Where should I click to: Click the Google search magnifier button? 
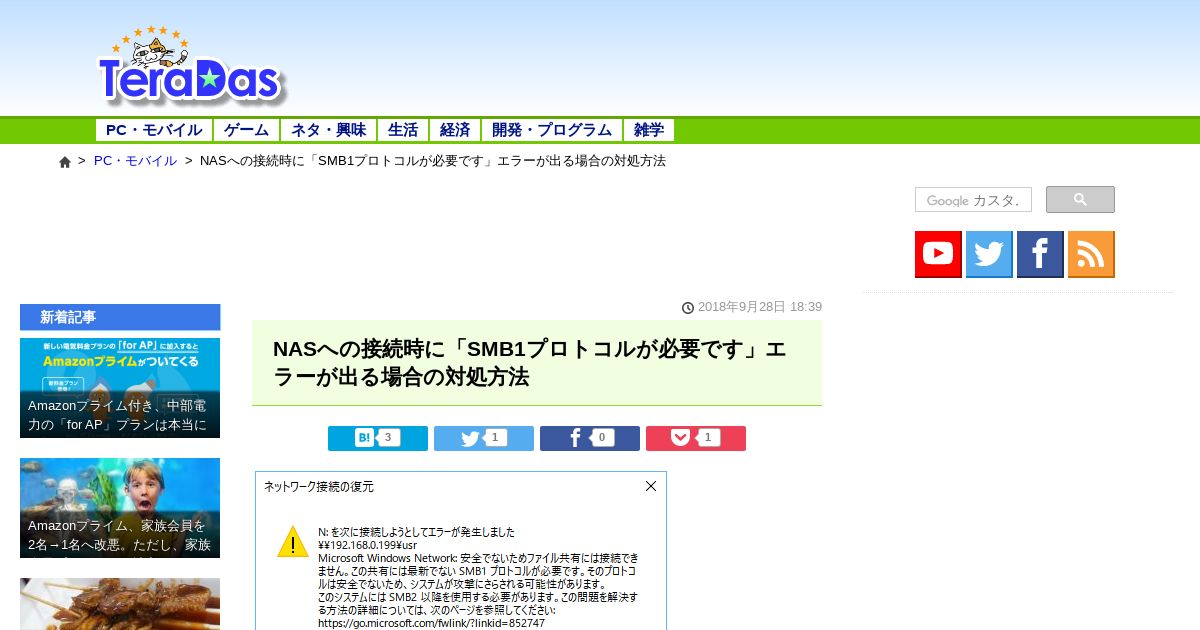pyautogui.click(x=1080, y=199)
